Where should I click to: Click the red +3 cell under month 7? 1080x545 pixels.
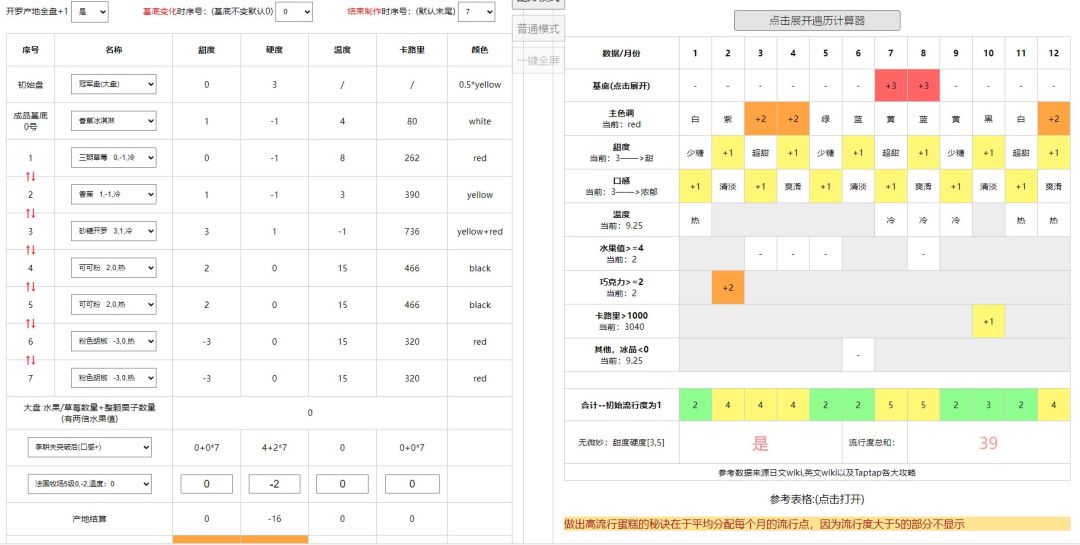click(x=891, y=86)
